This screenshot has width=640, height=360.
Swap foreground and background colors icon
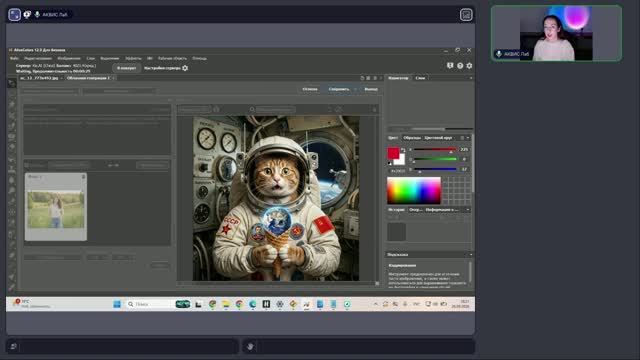(x=403, y=150)
